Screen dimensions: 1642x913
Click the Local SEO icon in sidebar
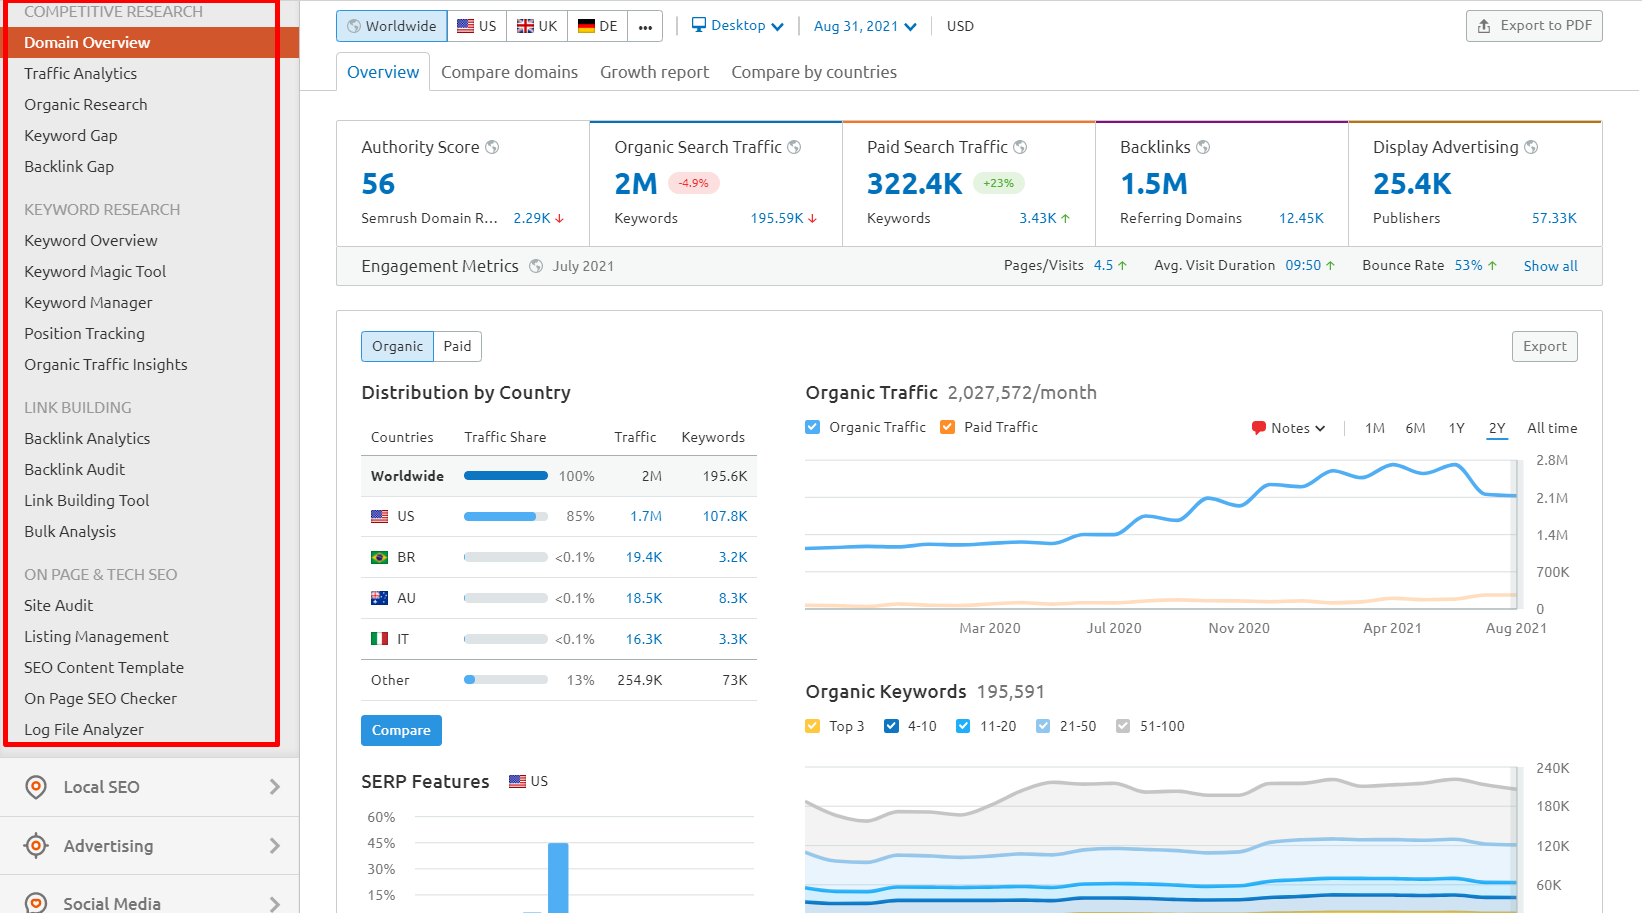tap(35, 787)
